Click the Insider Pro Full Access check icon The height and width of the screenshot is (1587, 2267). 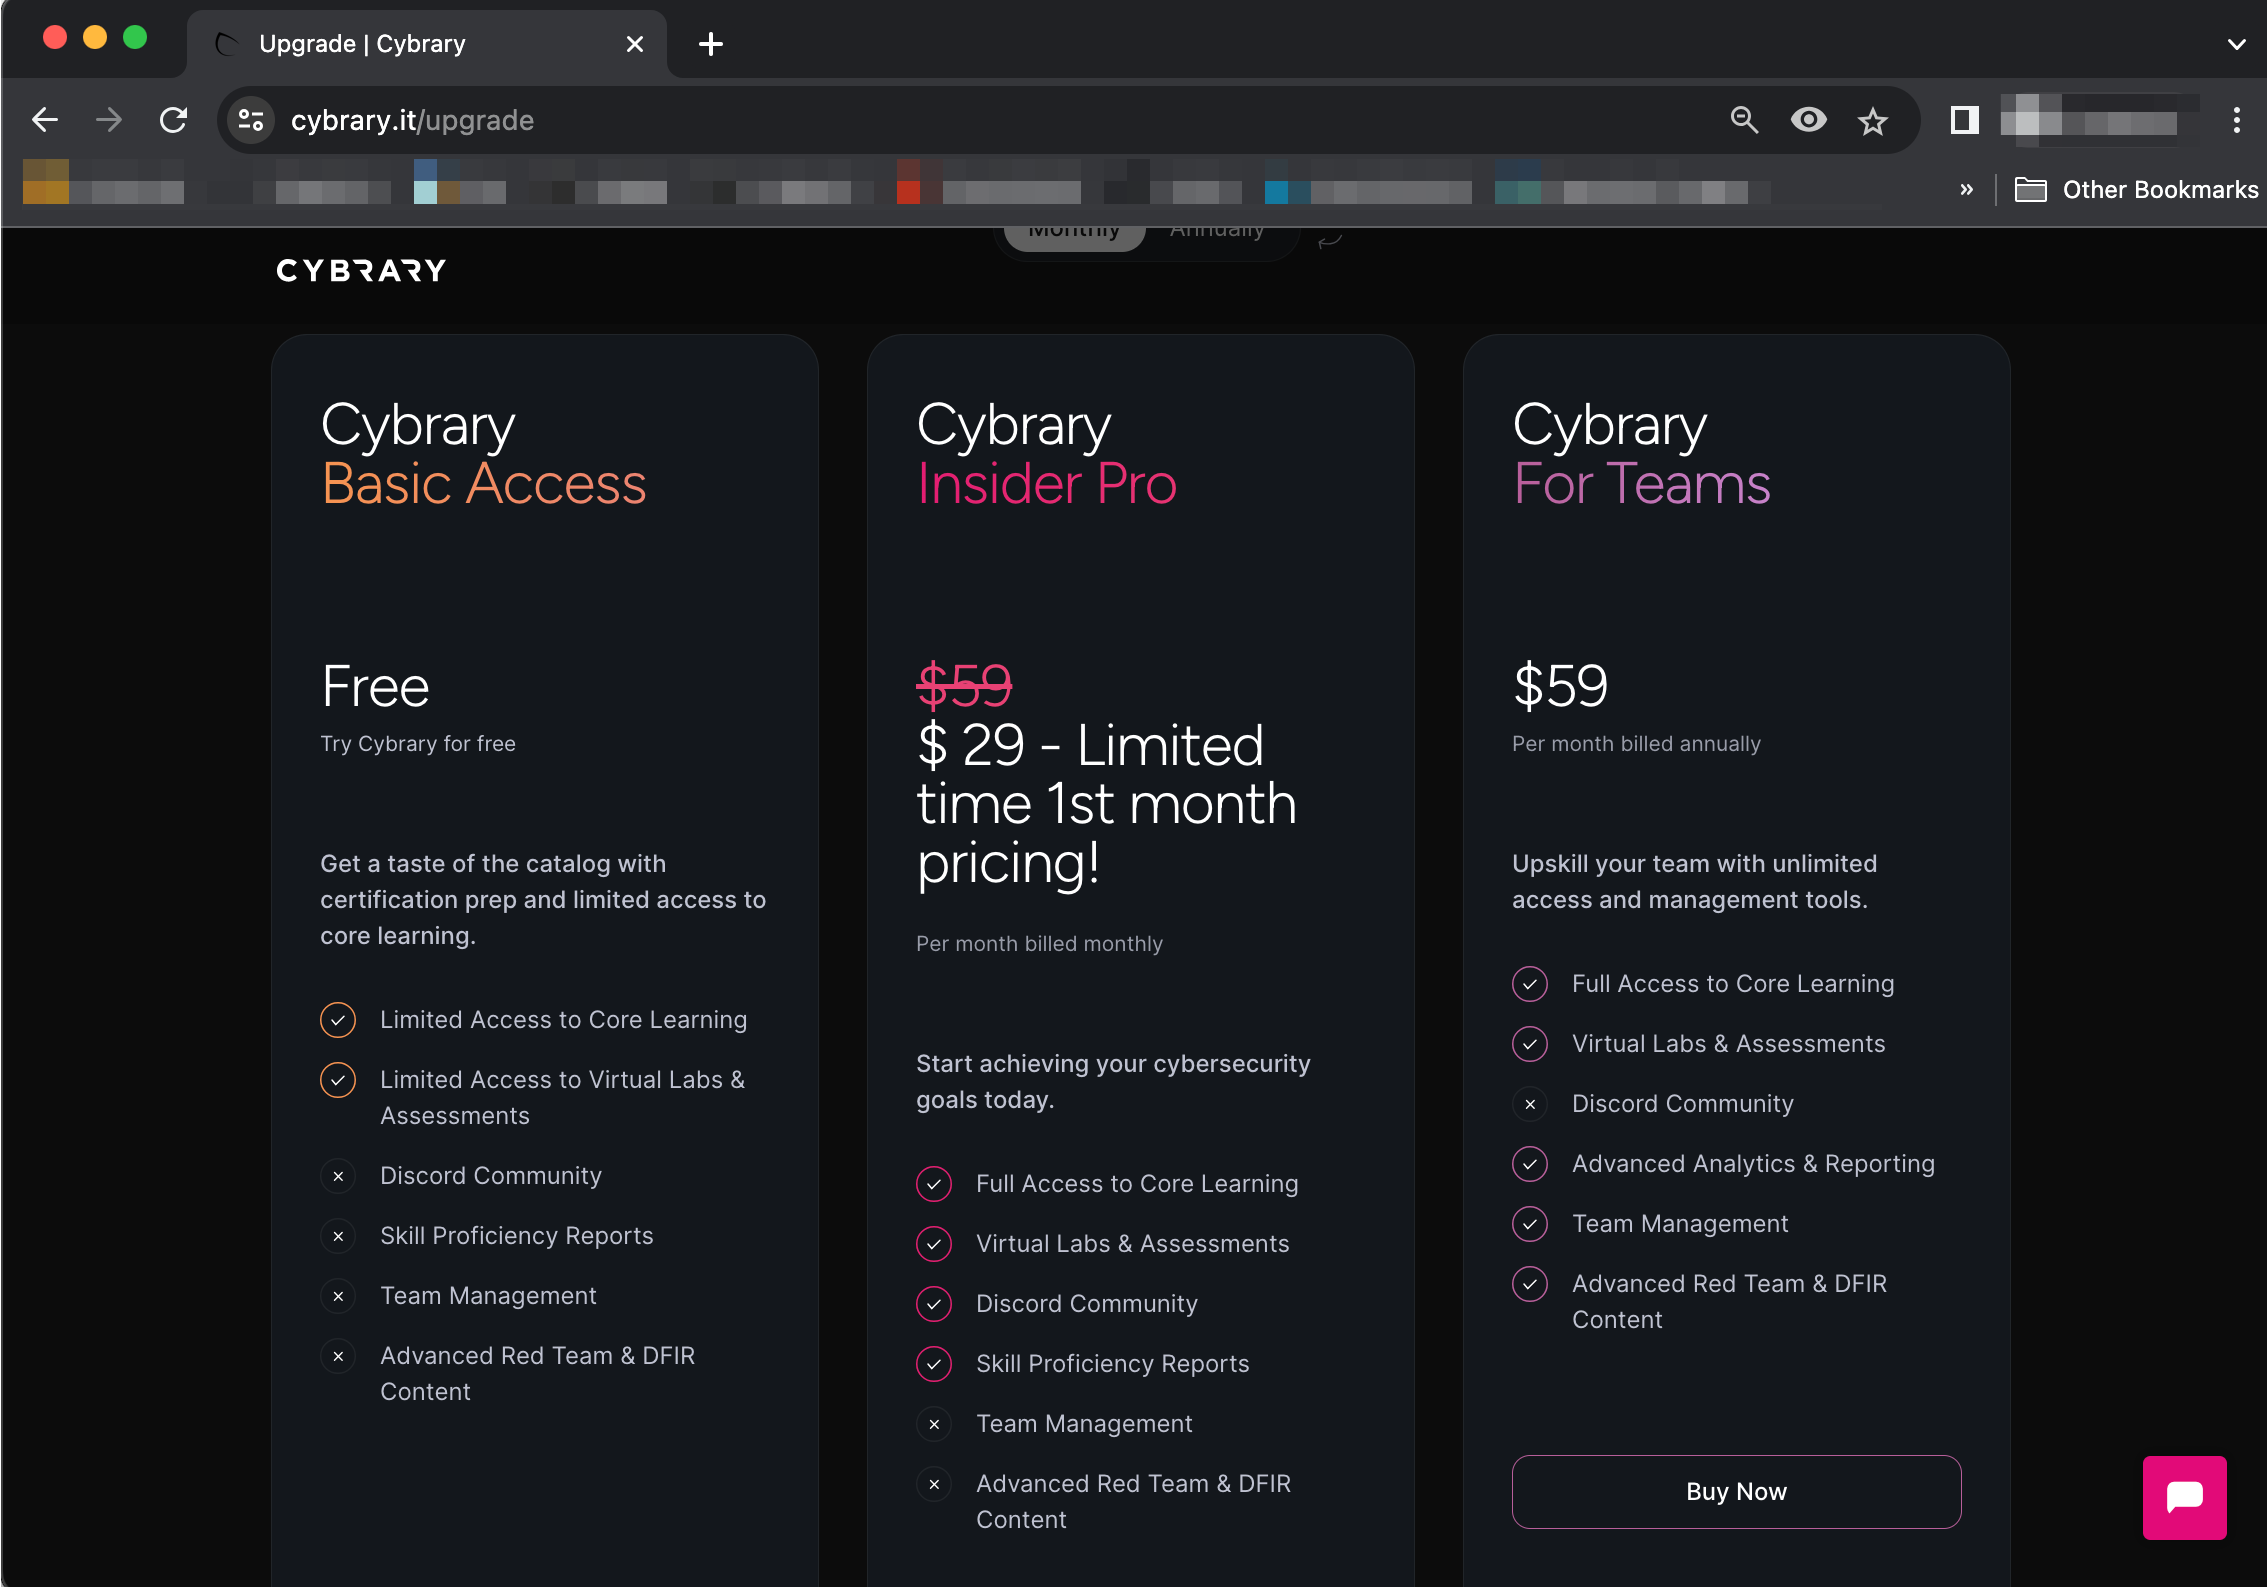point(934,1184)
